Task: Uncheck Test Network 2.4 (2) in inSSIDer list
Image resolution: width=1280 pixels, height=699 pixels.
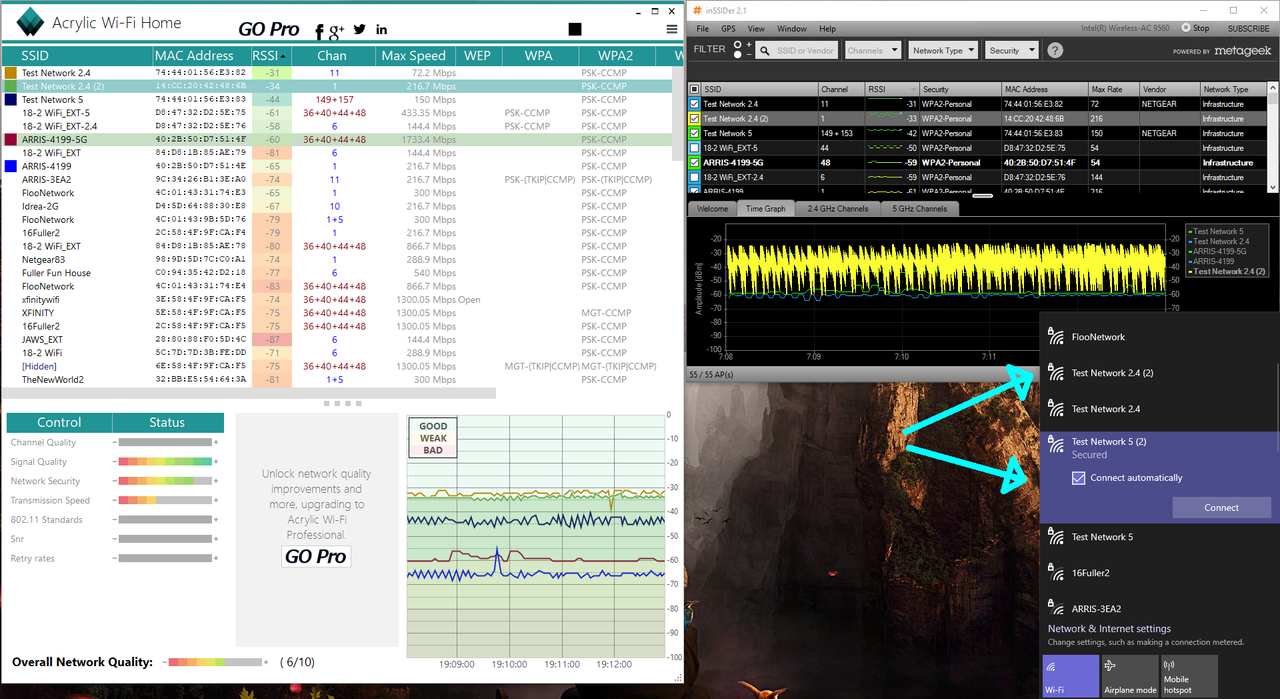Action: tap(695, 118)
